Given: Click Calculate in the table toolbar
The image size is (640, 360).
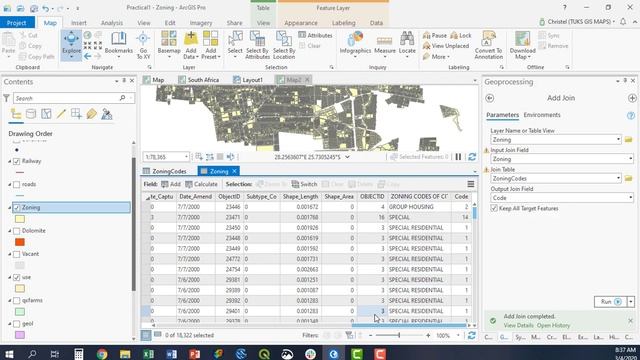Looking at the screenshot, I should (201, 184).
